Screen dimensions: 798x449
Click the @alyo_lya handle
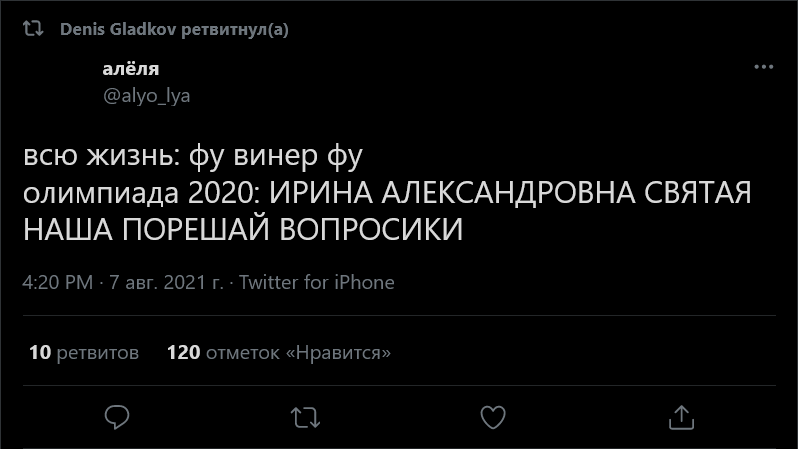coord(146,95)
